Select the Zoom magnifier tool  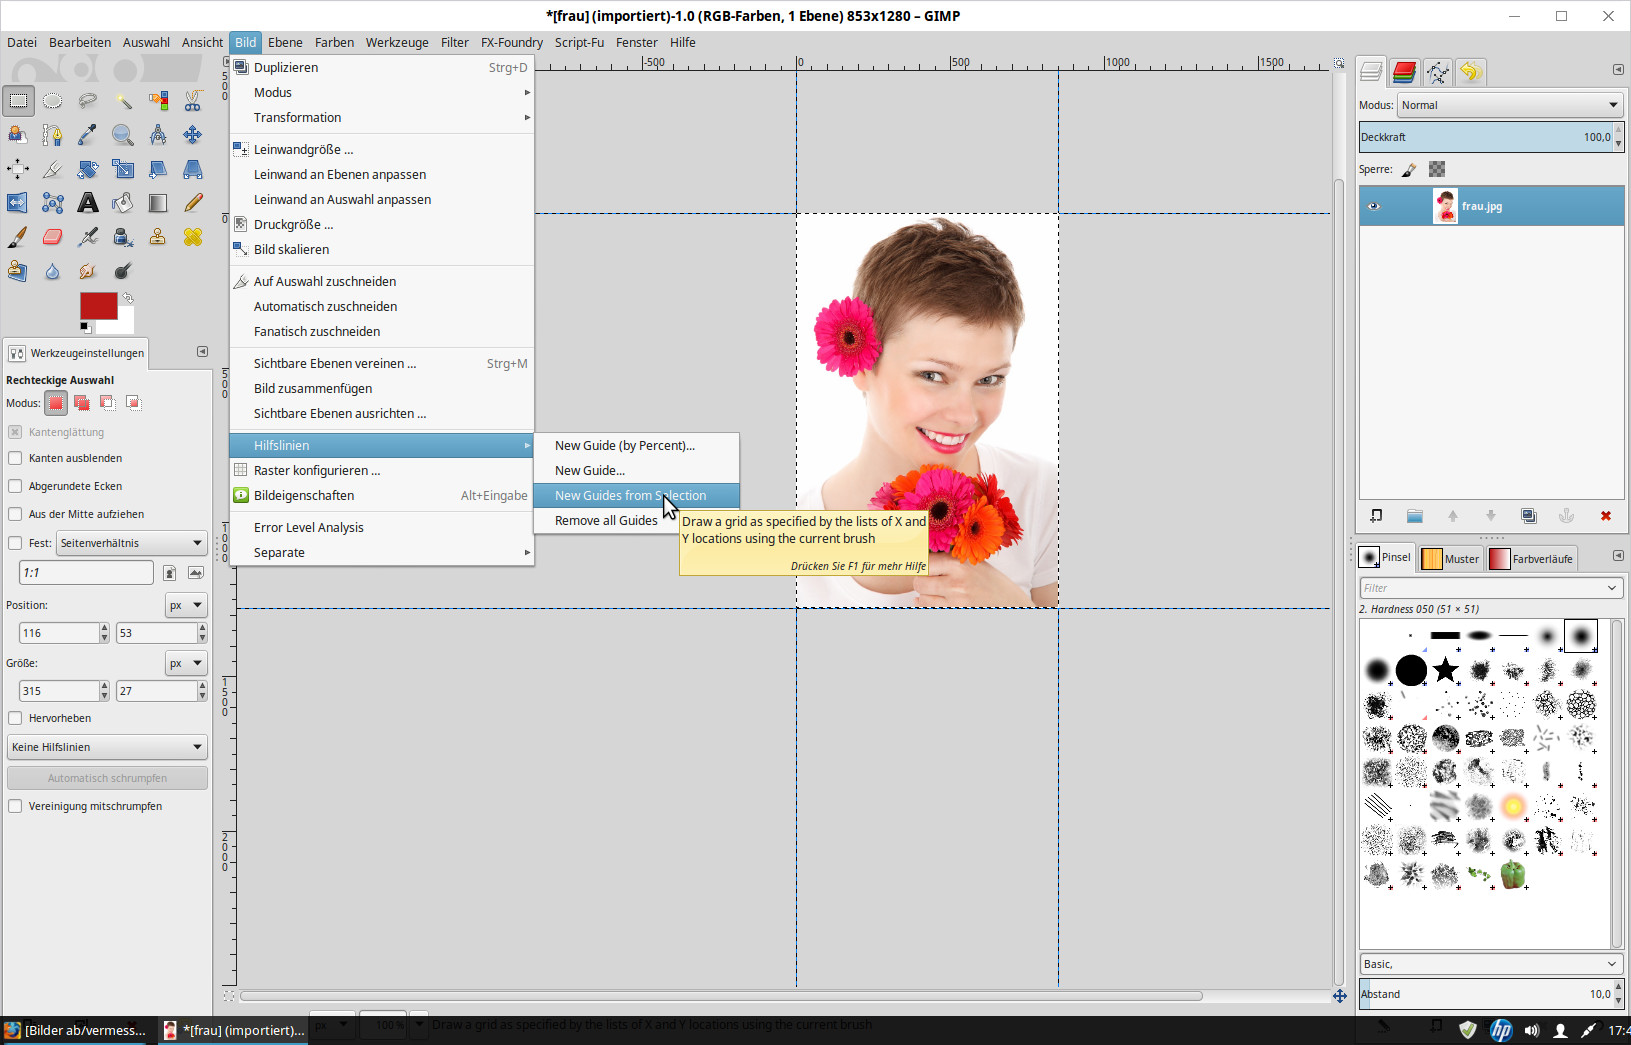123,135
